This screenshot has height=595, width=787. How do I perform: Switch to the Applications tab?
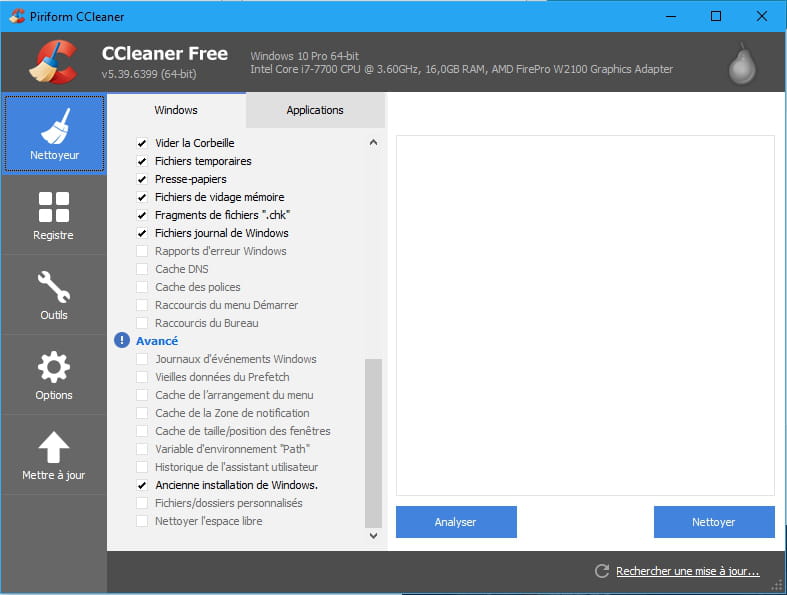click(x=315, y=110)
